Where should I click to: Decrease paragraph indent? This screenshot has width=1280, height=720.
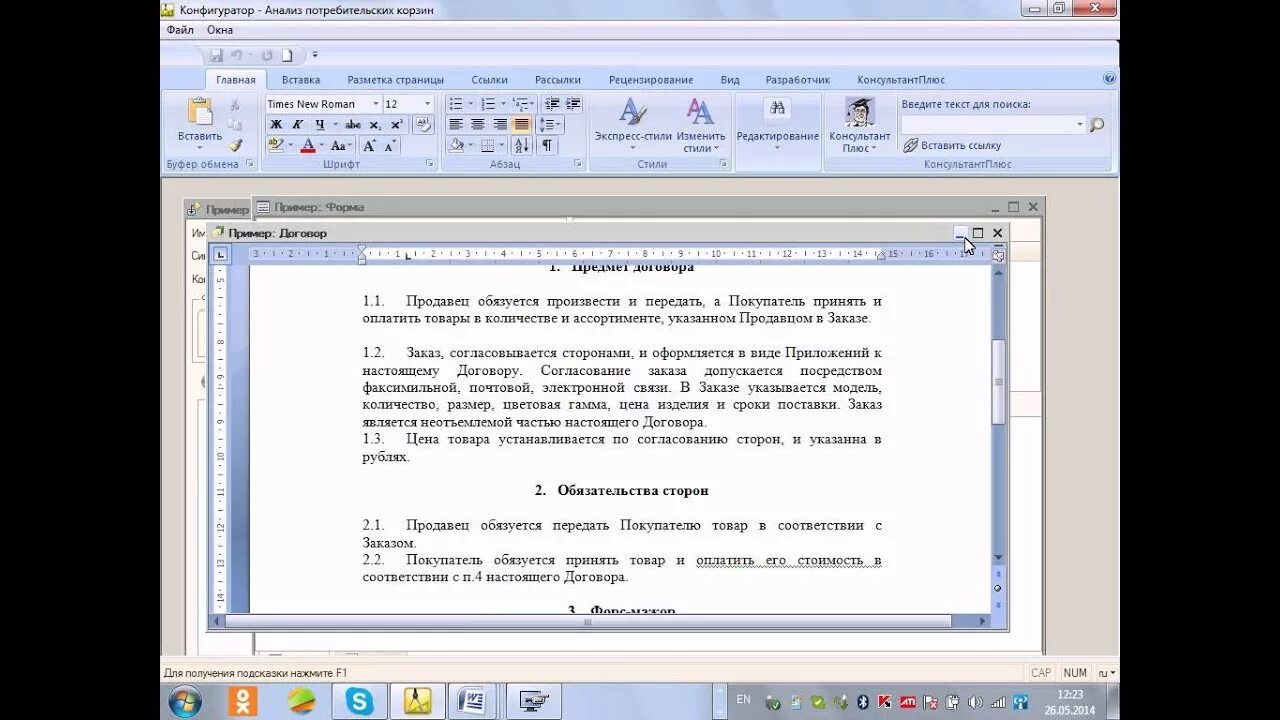(x=552, y=104)
